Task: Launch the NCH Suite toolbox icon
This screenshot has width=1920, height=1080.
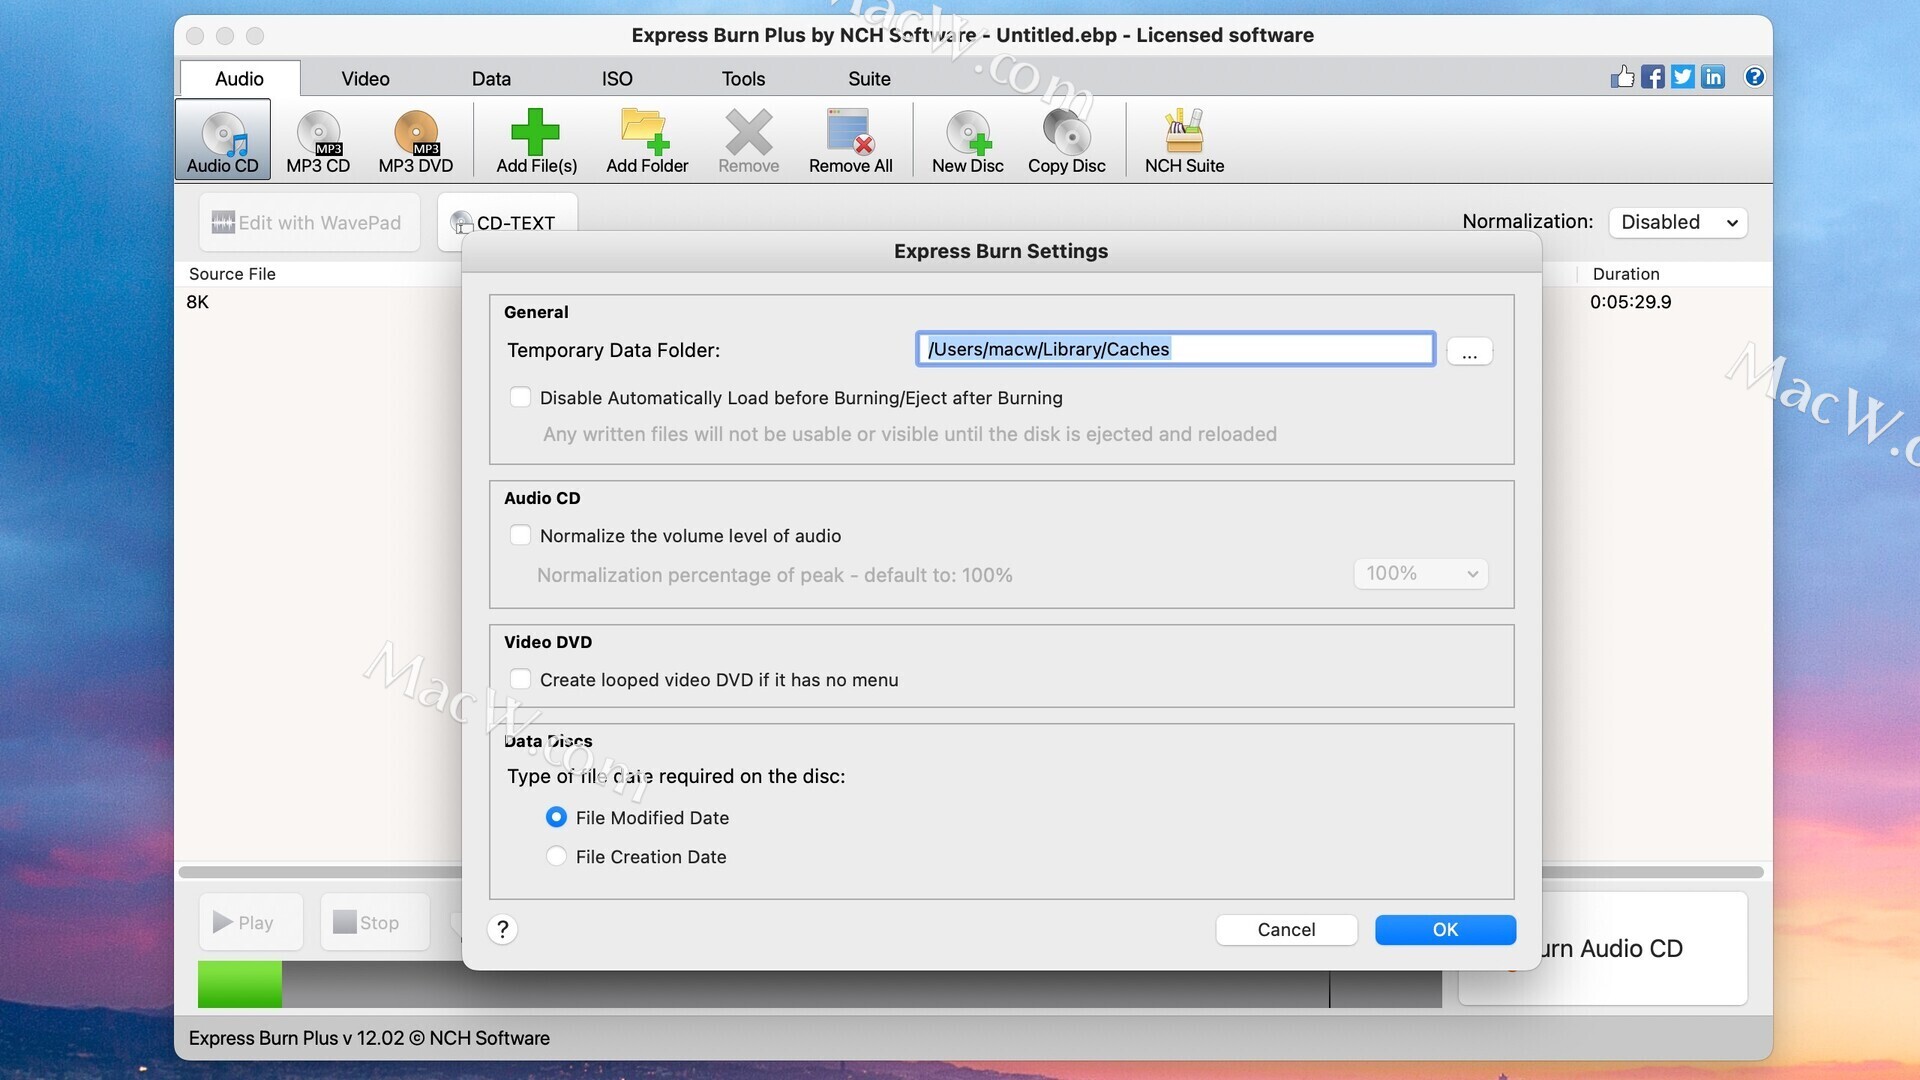Action: coord(1184,133)
